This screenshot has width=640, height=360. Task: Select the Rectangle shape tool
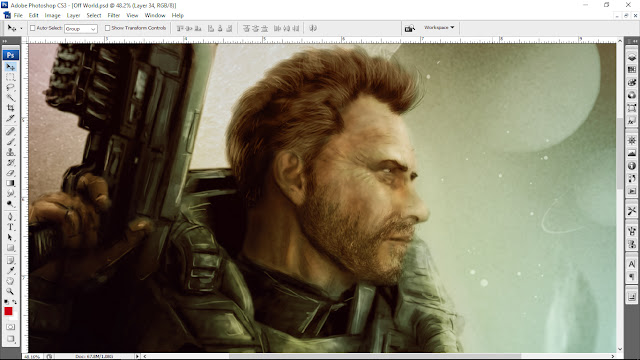pos(10,248)
